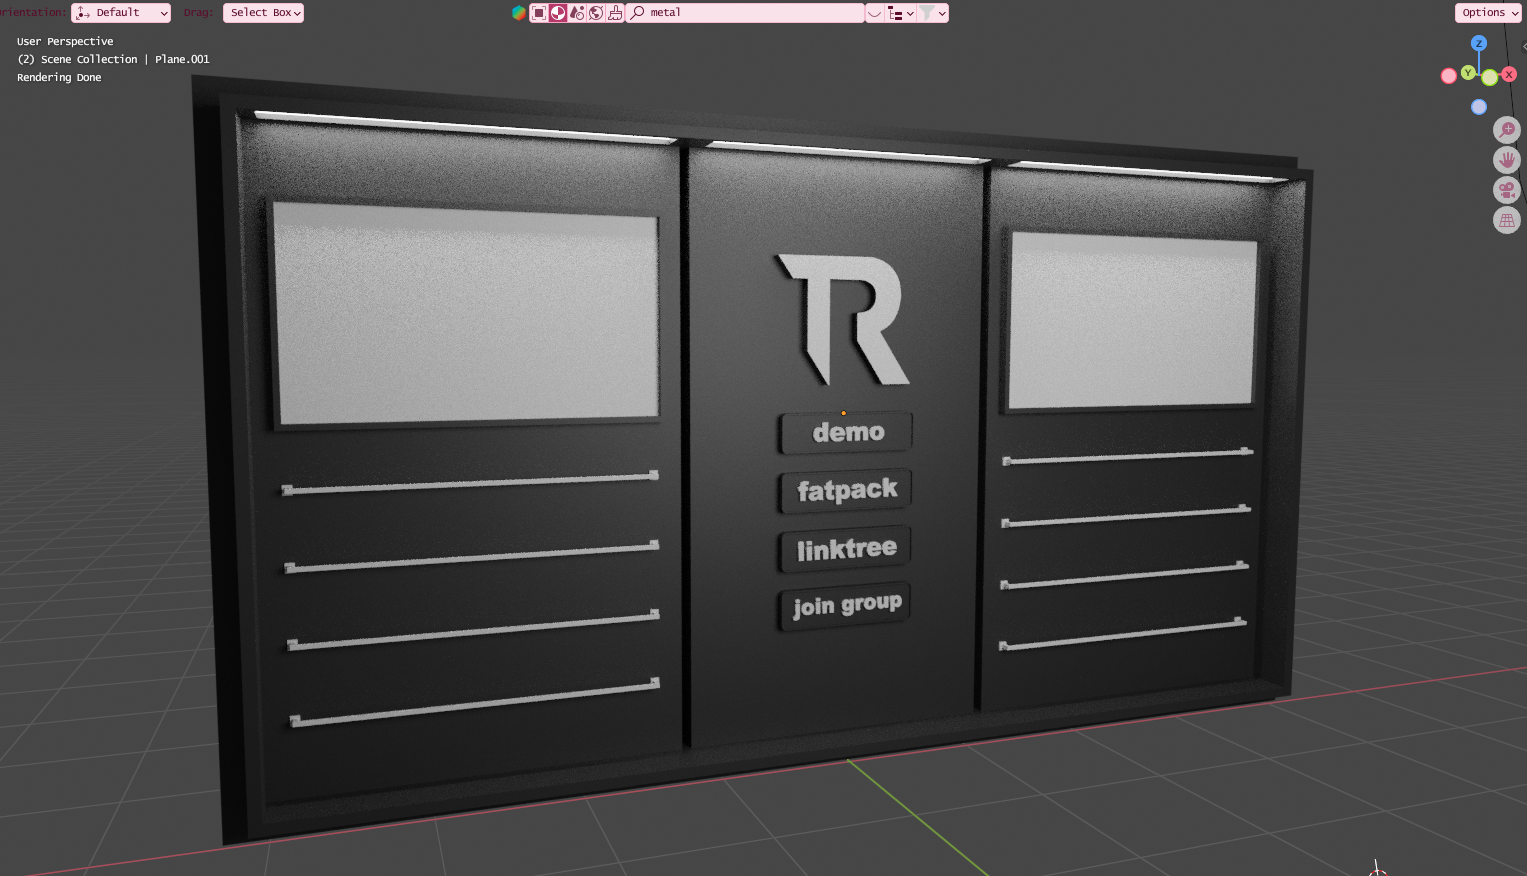This screenshot has height=876, width=1527.
Task: Select the HDR world globe icon
Action: pyautogui.click(x=596, y=13)
